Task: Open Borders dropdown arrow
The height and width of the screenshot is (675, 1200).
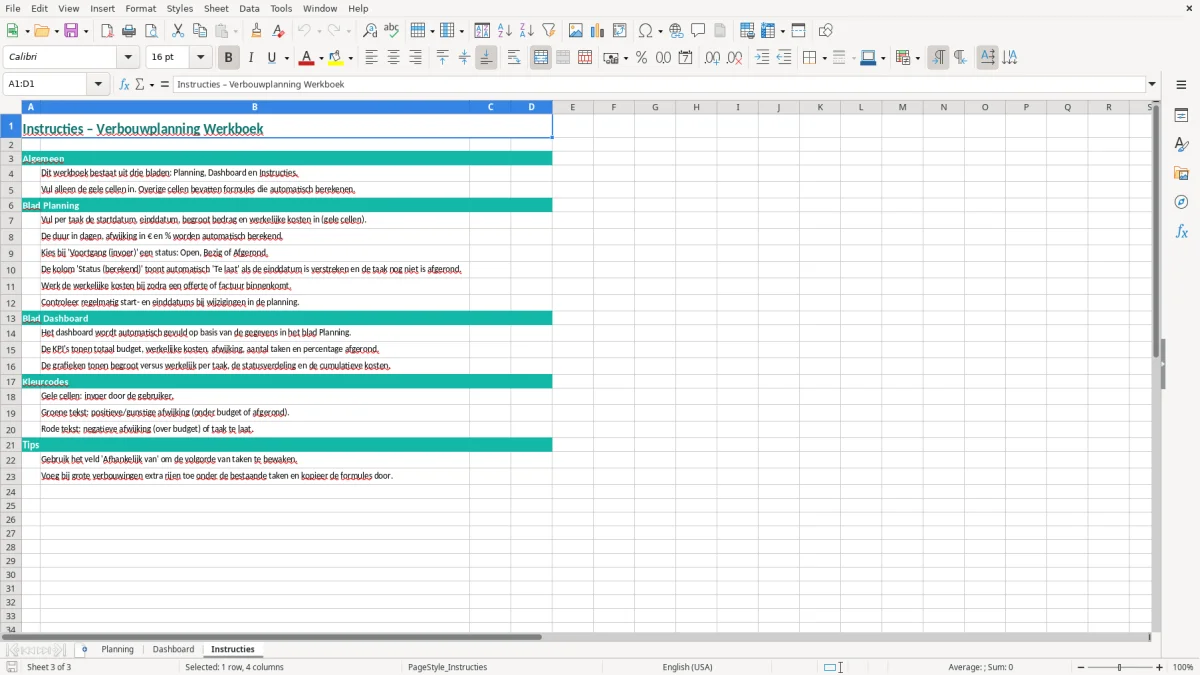Action: [823, 58]
